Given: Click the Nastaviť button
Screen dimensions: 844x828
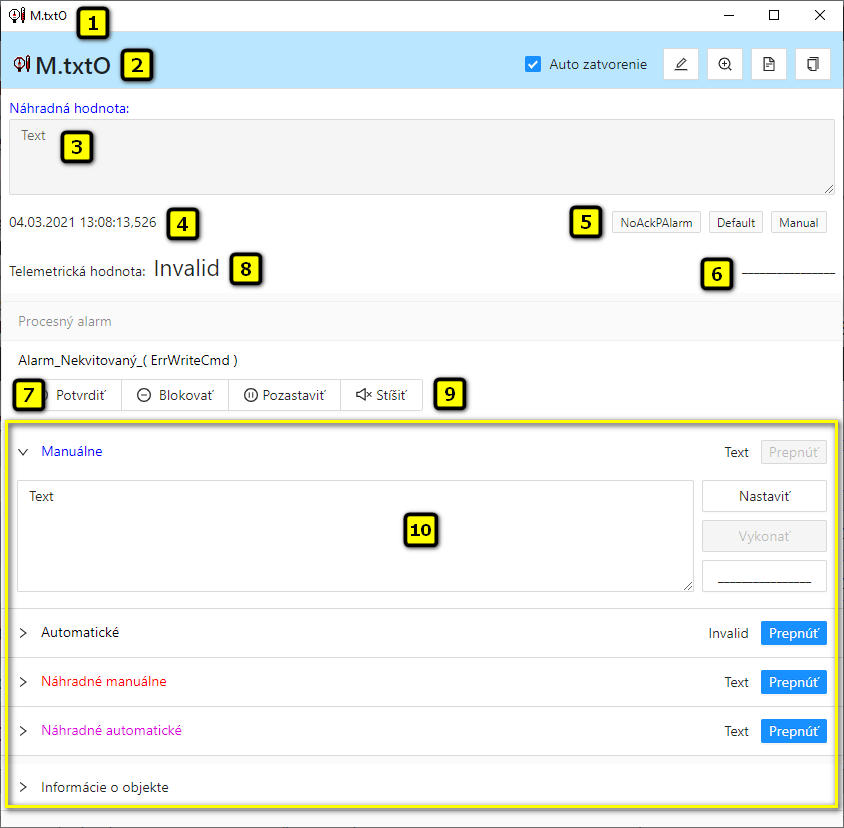Looking at the screenshot, I should coord(764,496).
